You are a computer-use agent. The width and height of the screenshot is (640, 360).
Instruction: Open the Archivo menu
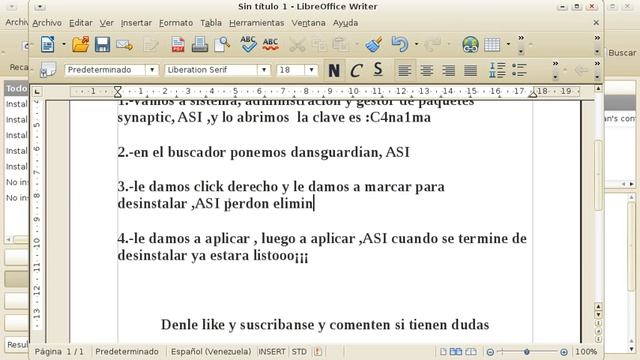(x=47, y=23)
